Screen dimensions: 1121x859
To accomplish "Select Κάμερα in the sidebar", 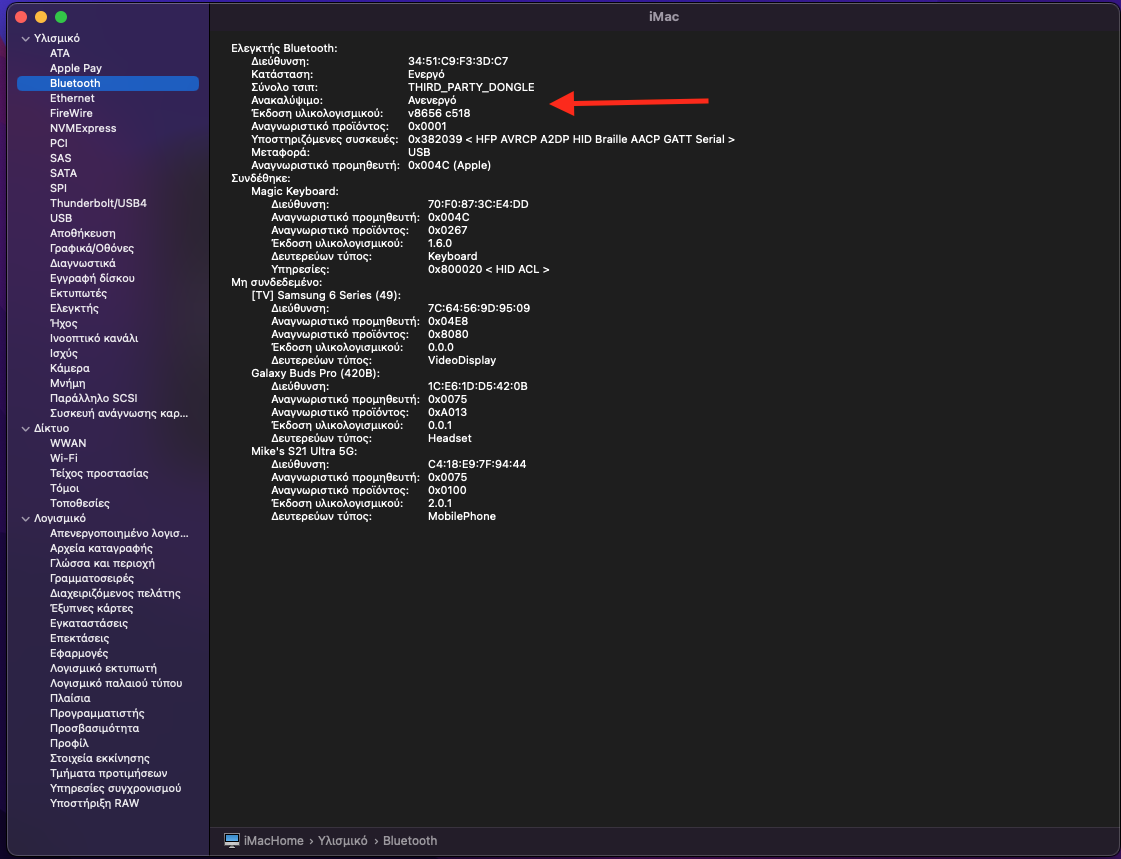I will 70,369.
